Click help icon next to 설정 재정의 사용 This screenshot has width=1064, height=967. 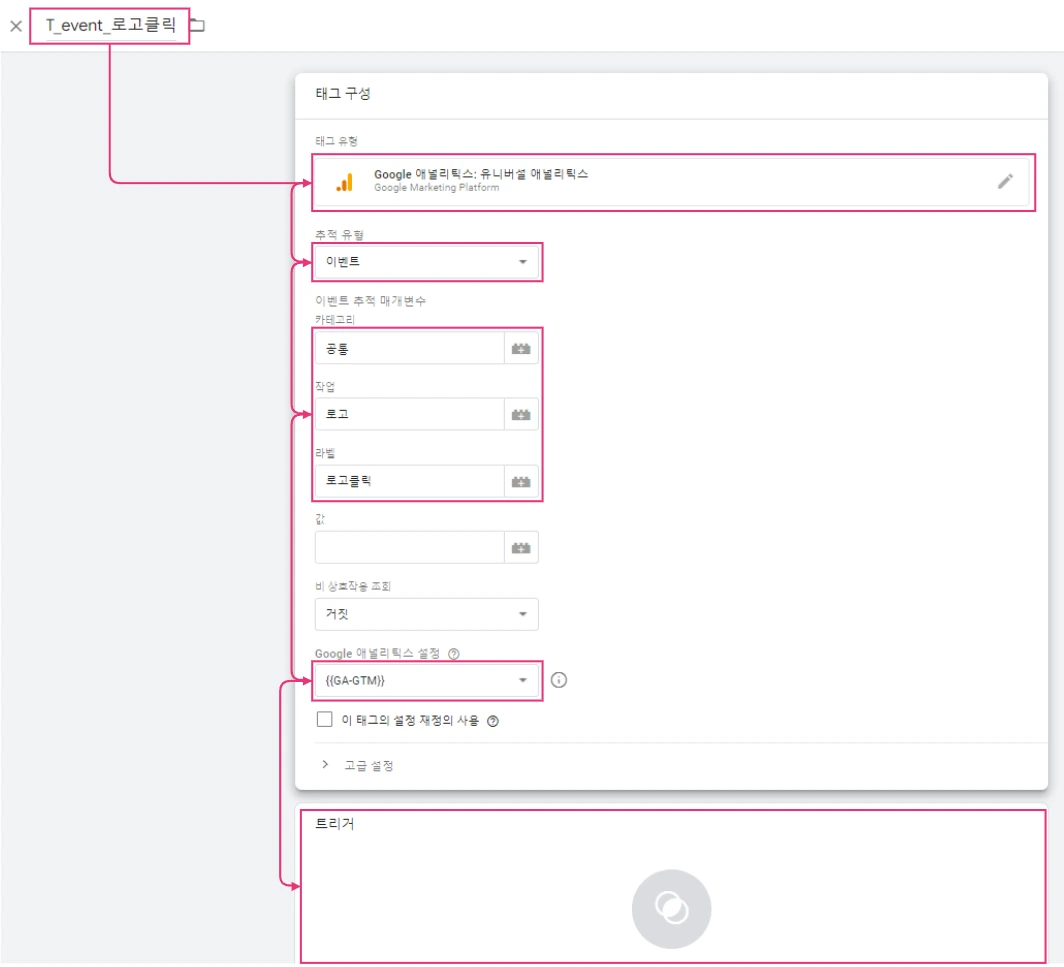[x=493, y=721]
